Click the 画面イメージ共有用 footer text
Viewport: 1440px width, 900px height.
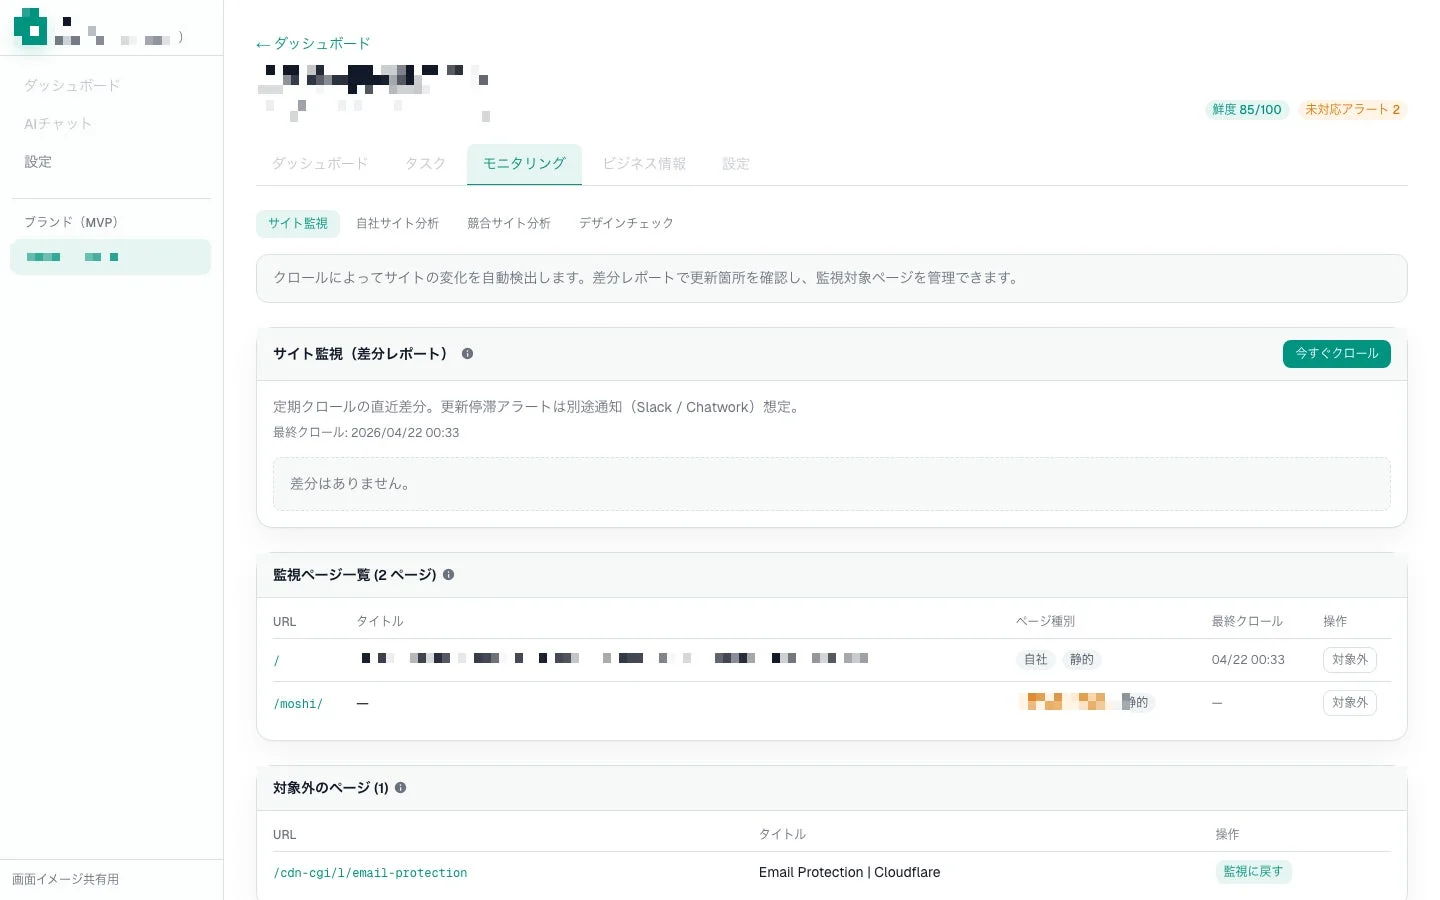click(x=65, y=880)
